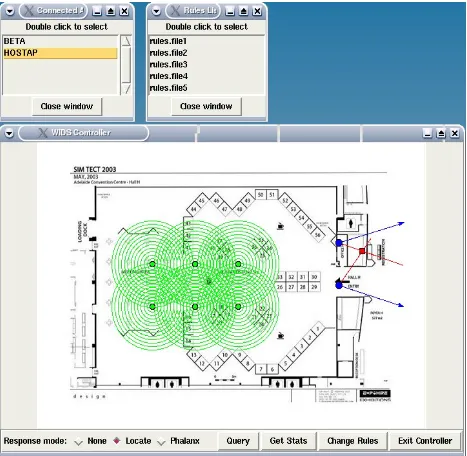Choose rules.file2 in Rules list
Screen dimensions: 467x456
click(206, 53)
